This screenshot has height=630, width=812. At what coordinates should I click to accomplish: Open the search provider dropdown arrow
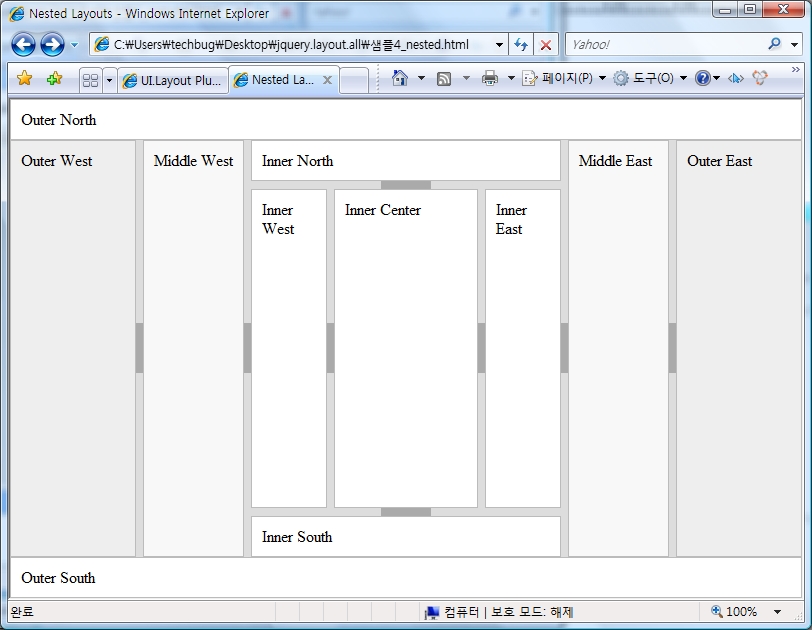(x=794, y=45)
